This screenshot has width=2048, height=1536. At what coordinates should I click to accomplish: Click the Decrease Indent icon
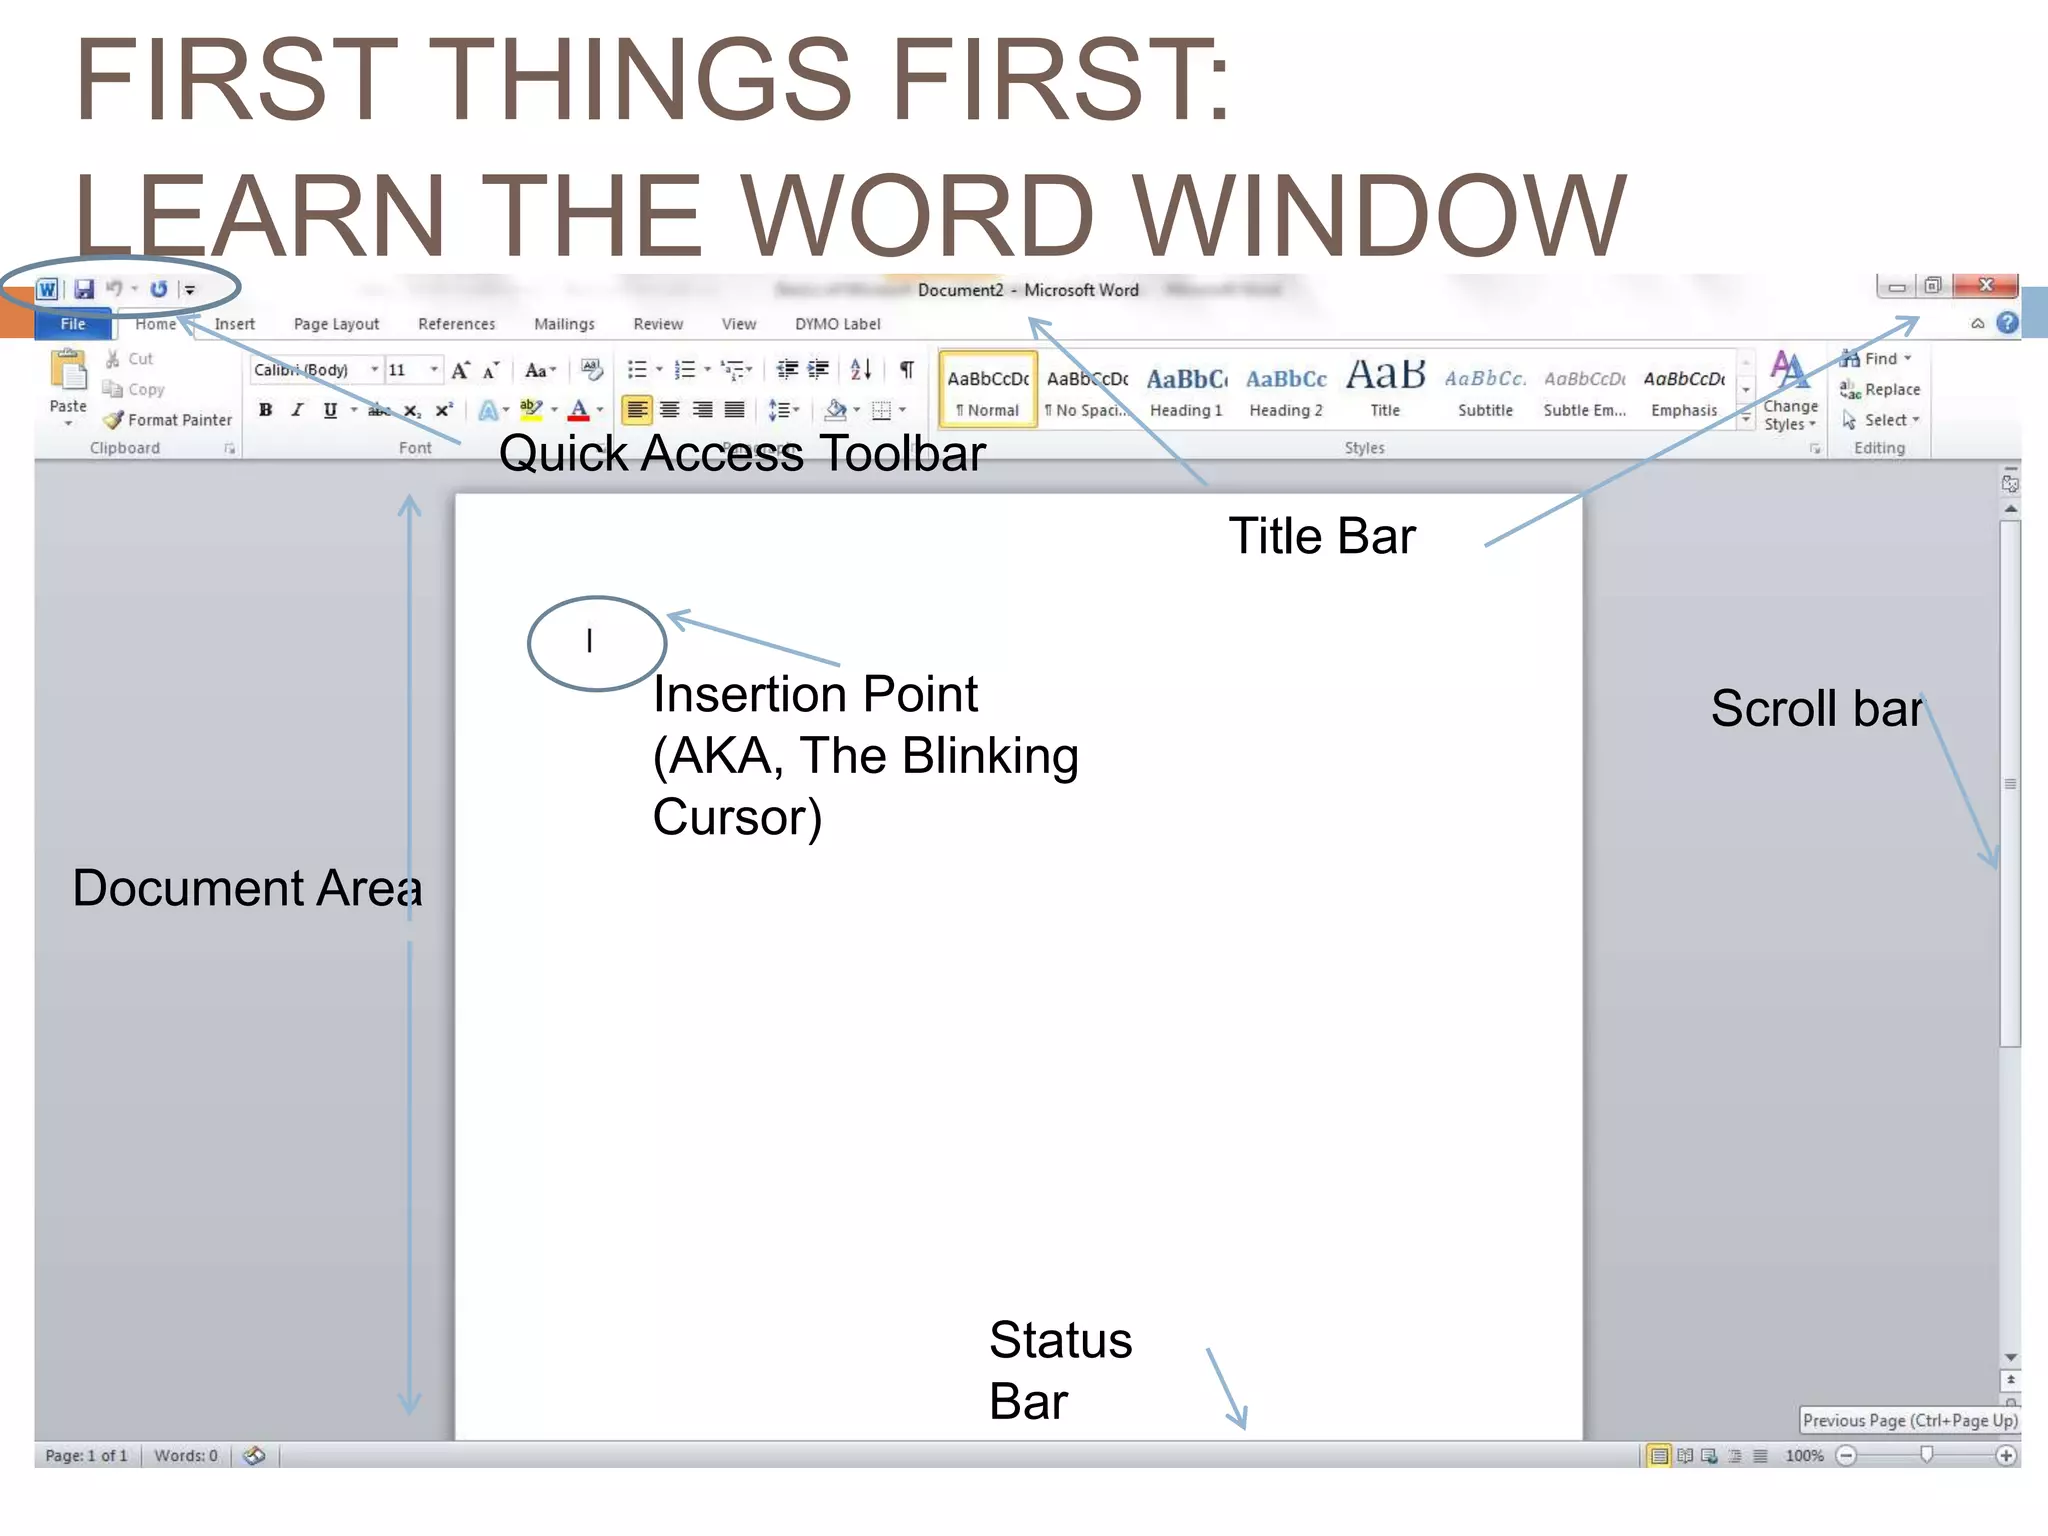(787, 370)
